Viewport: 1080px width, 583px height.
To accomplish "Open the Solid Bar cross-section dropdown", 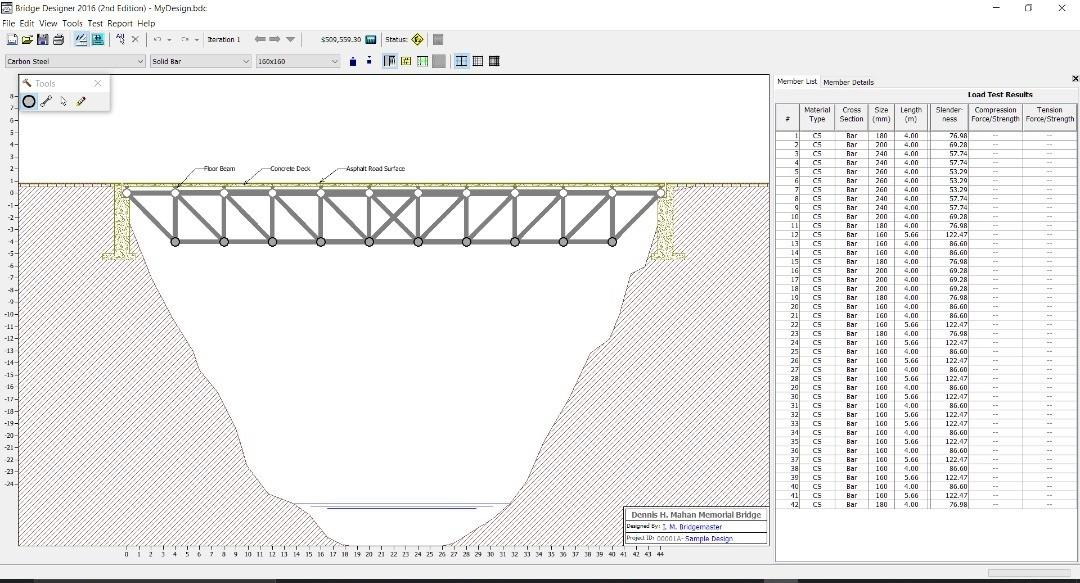I will tap(200, 61).
